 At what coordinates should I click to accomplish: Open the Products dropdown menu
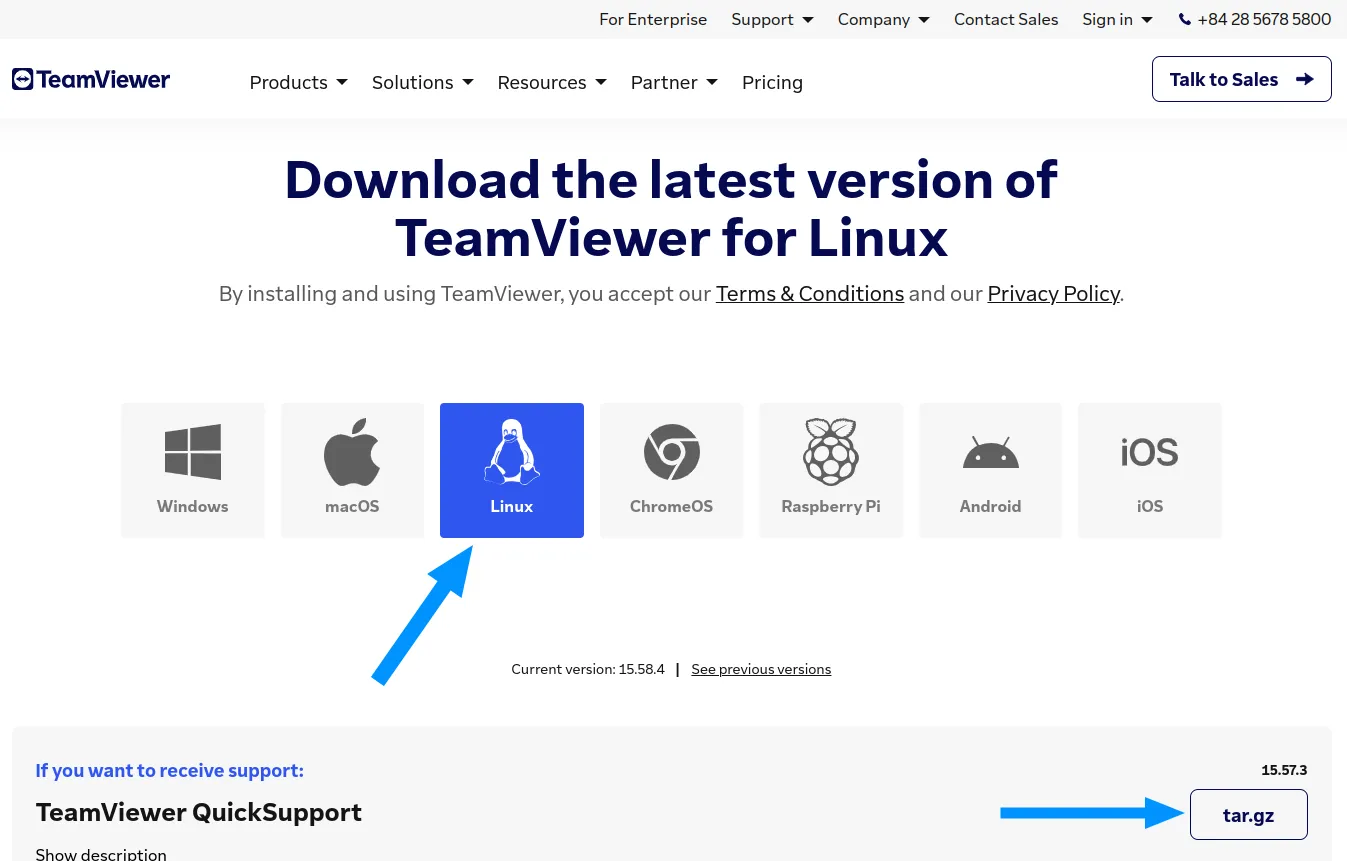pos(298,82)
